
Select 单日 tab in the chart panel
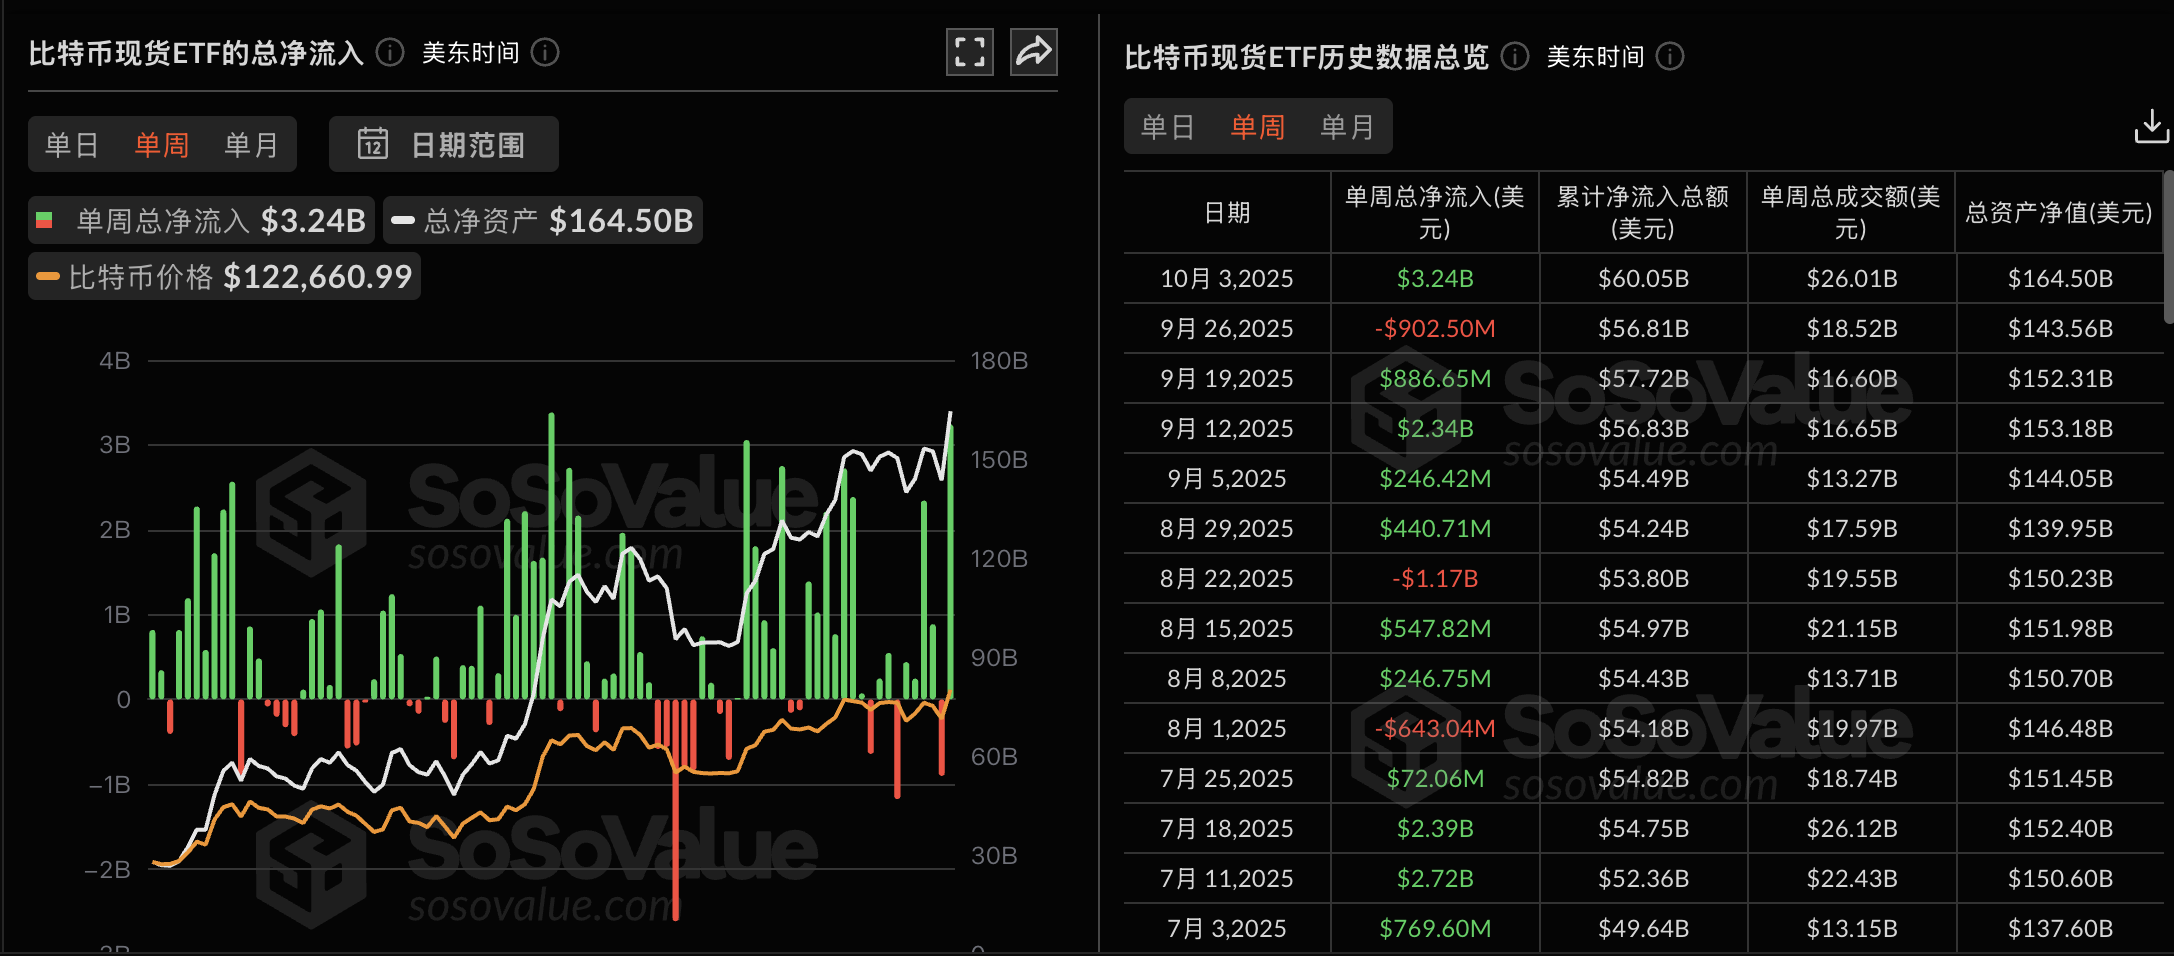pos(72,145)
